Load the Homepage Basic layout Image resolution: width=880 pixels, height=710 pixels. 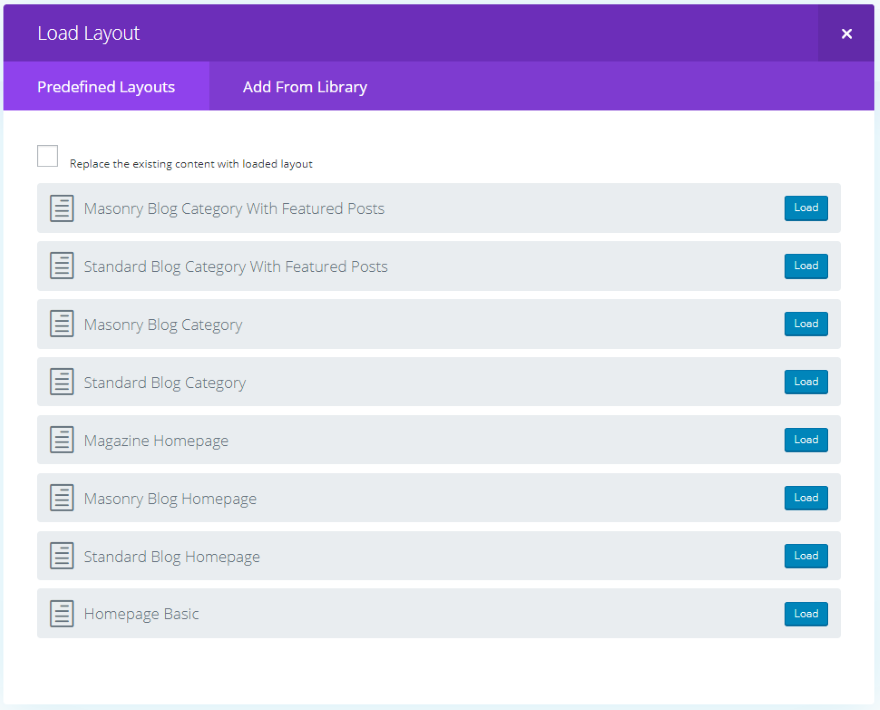pyautogui.click(x=806, y=613)
